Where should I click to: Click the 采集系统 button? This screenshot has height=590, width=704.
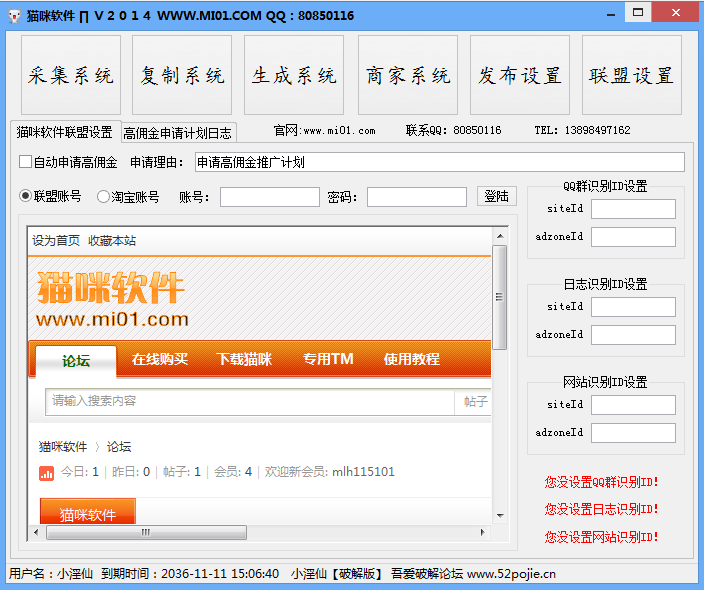(x=70, y=76)
